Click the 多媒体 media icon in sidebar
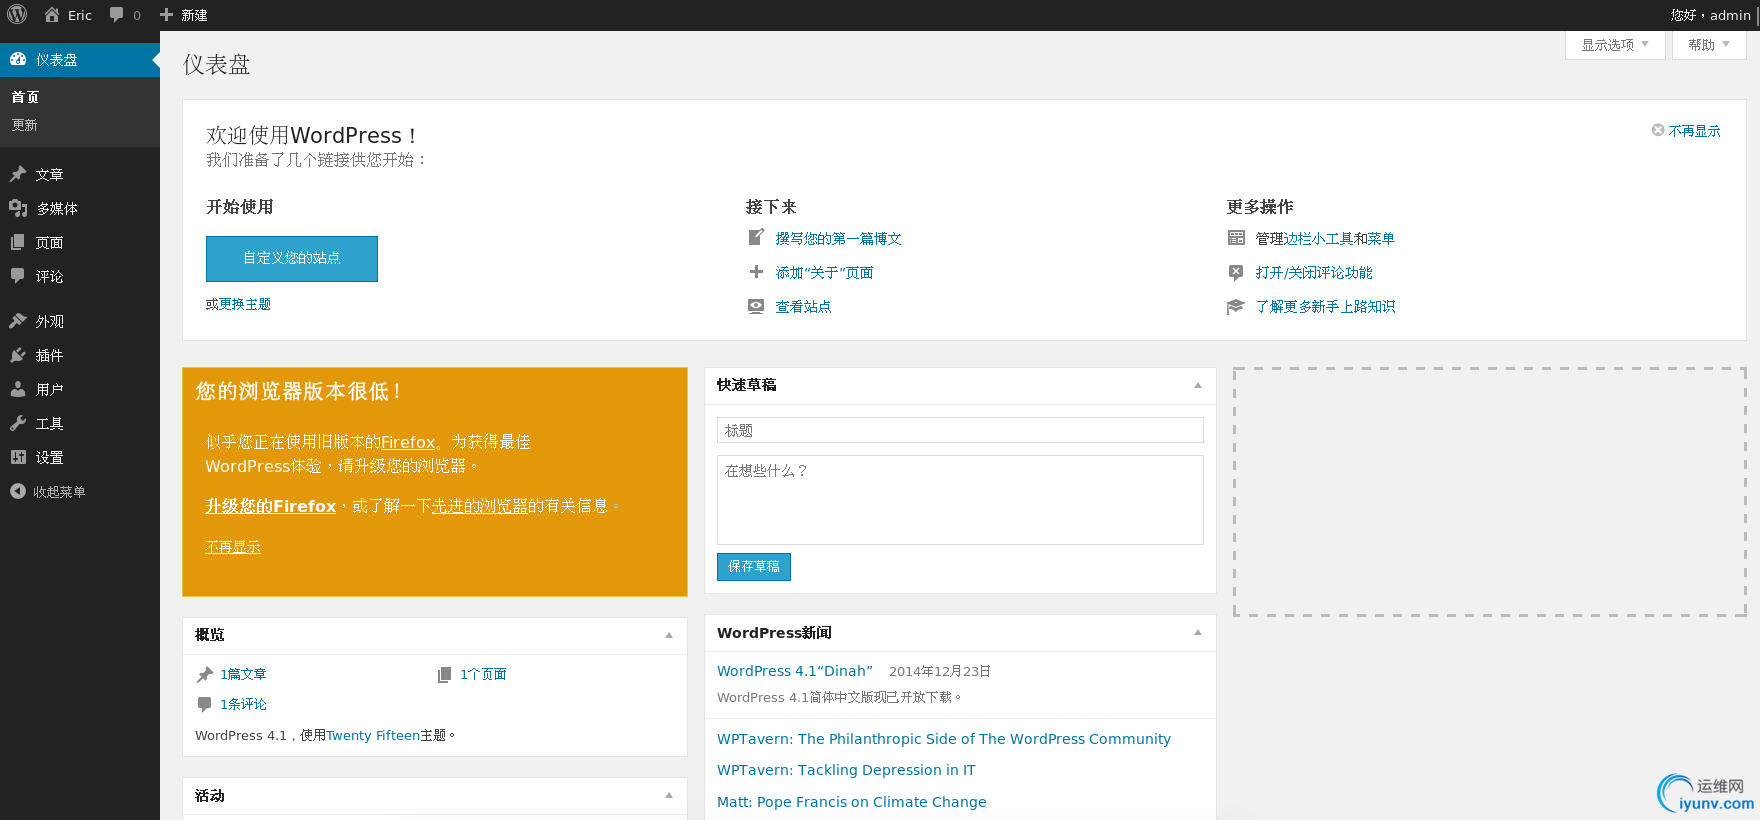Viewport: 1760px width, 820px height. [18, 208]
